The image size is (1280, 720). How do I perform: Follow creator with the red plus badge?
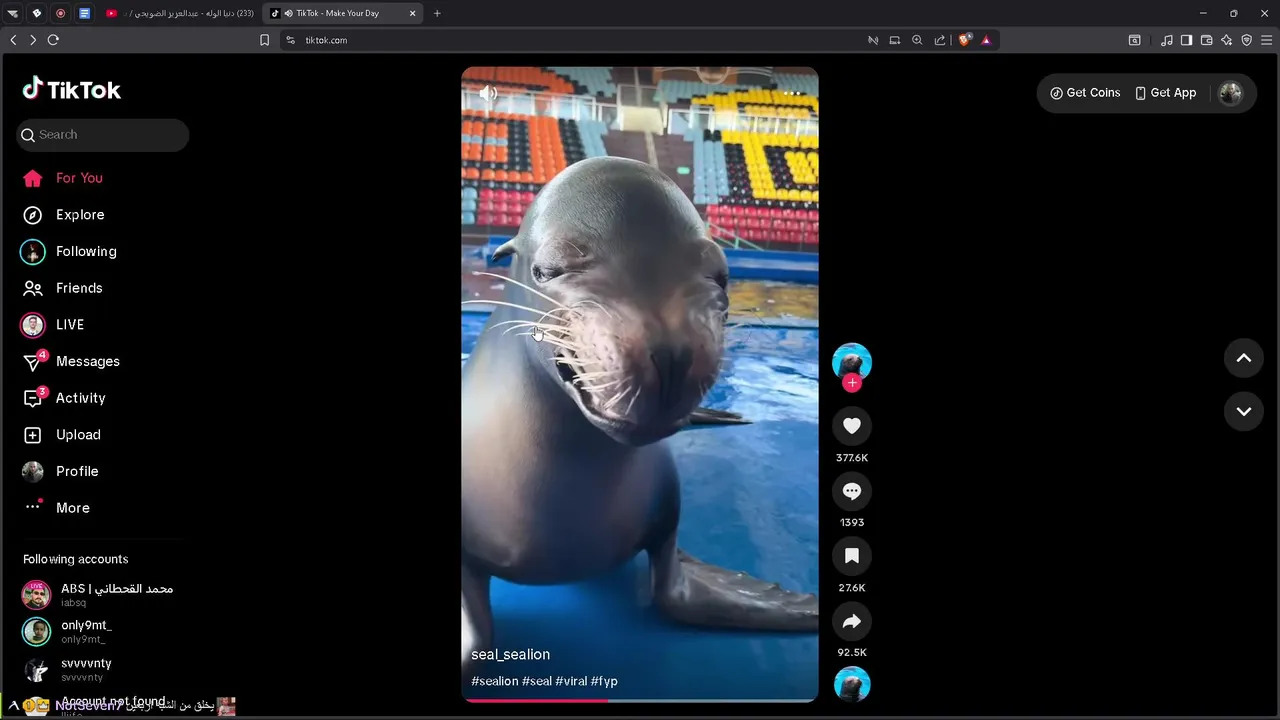(x=852, y=383)
